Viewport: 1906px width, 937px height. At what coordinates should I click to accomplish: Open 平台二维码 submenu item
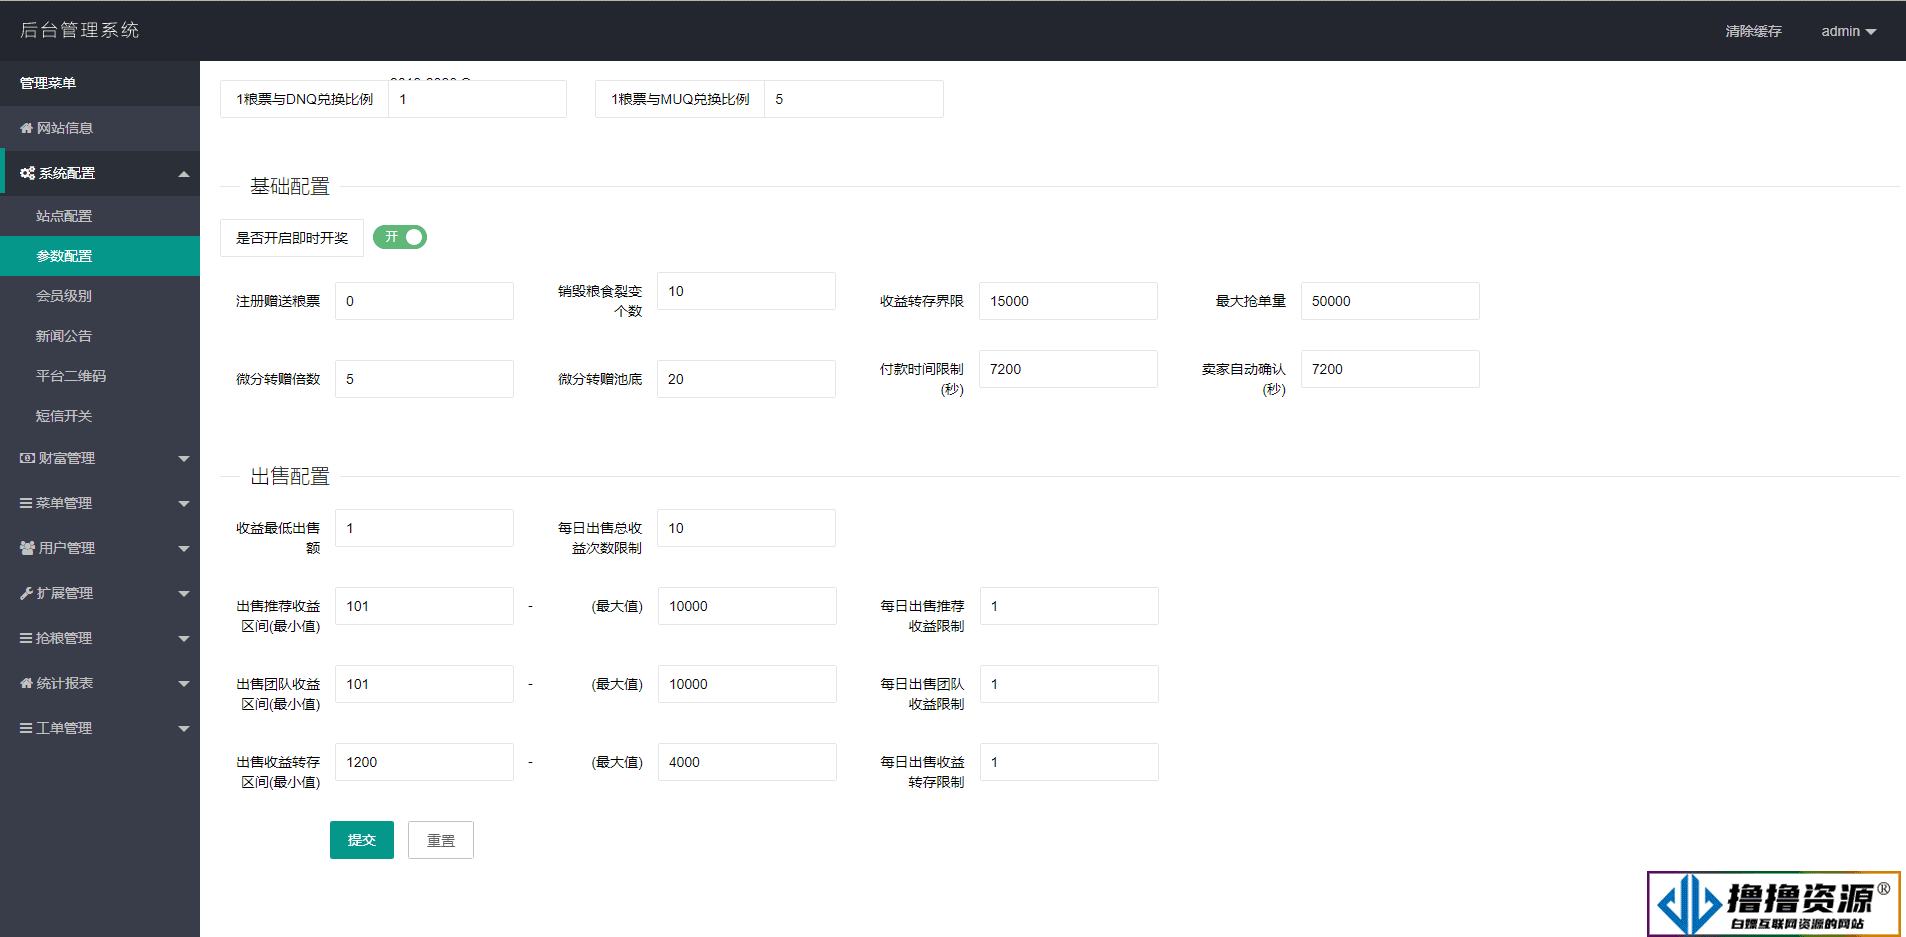100,376
